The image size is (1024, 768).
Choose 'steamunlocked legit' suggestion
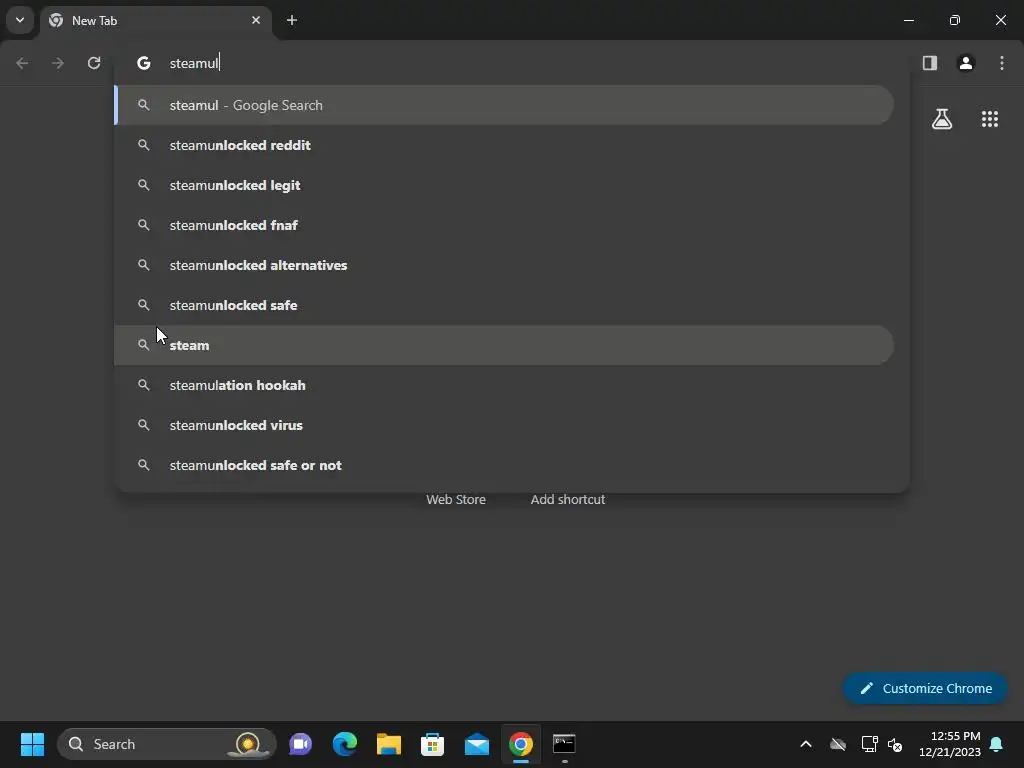click(x=504, y=185)
